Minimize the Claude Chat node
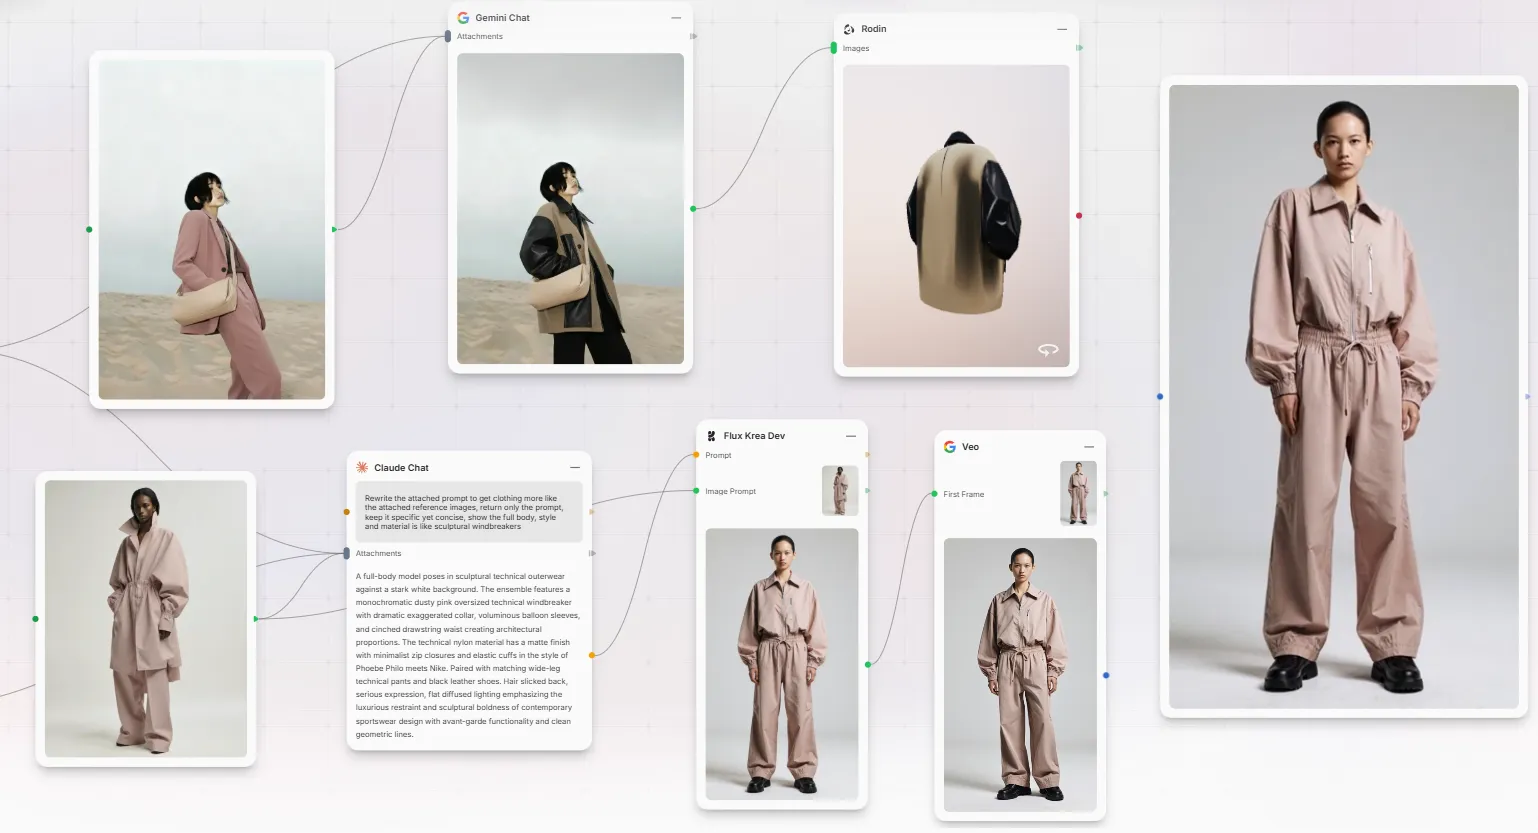This screenshot has width=1538, height=833. pyautogui.click(x=575, y=467)
